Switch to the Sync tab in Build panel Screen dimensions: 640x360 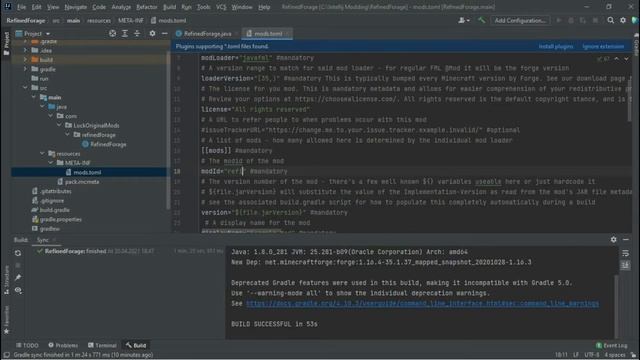43,240
